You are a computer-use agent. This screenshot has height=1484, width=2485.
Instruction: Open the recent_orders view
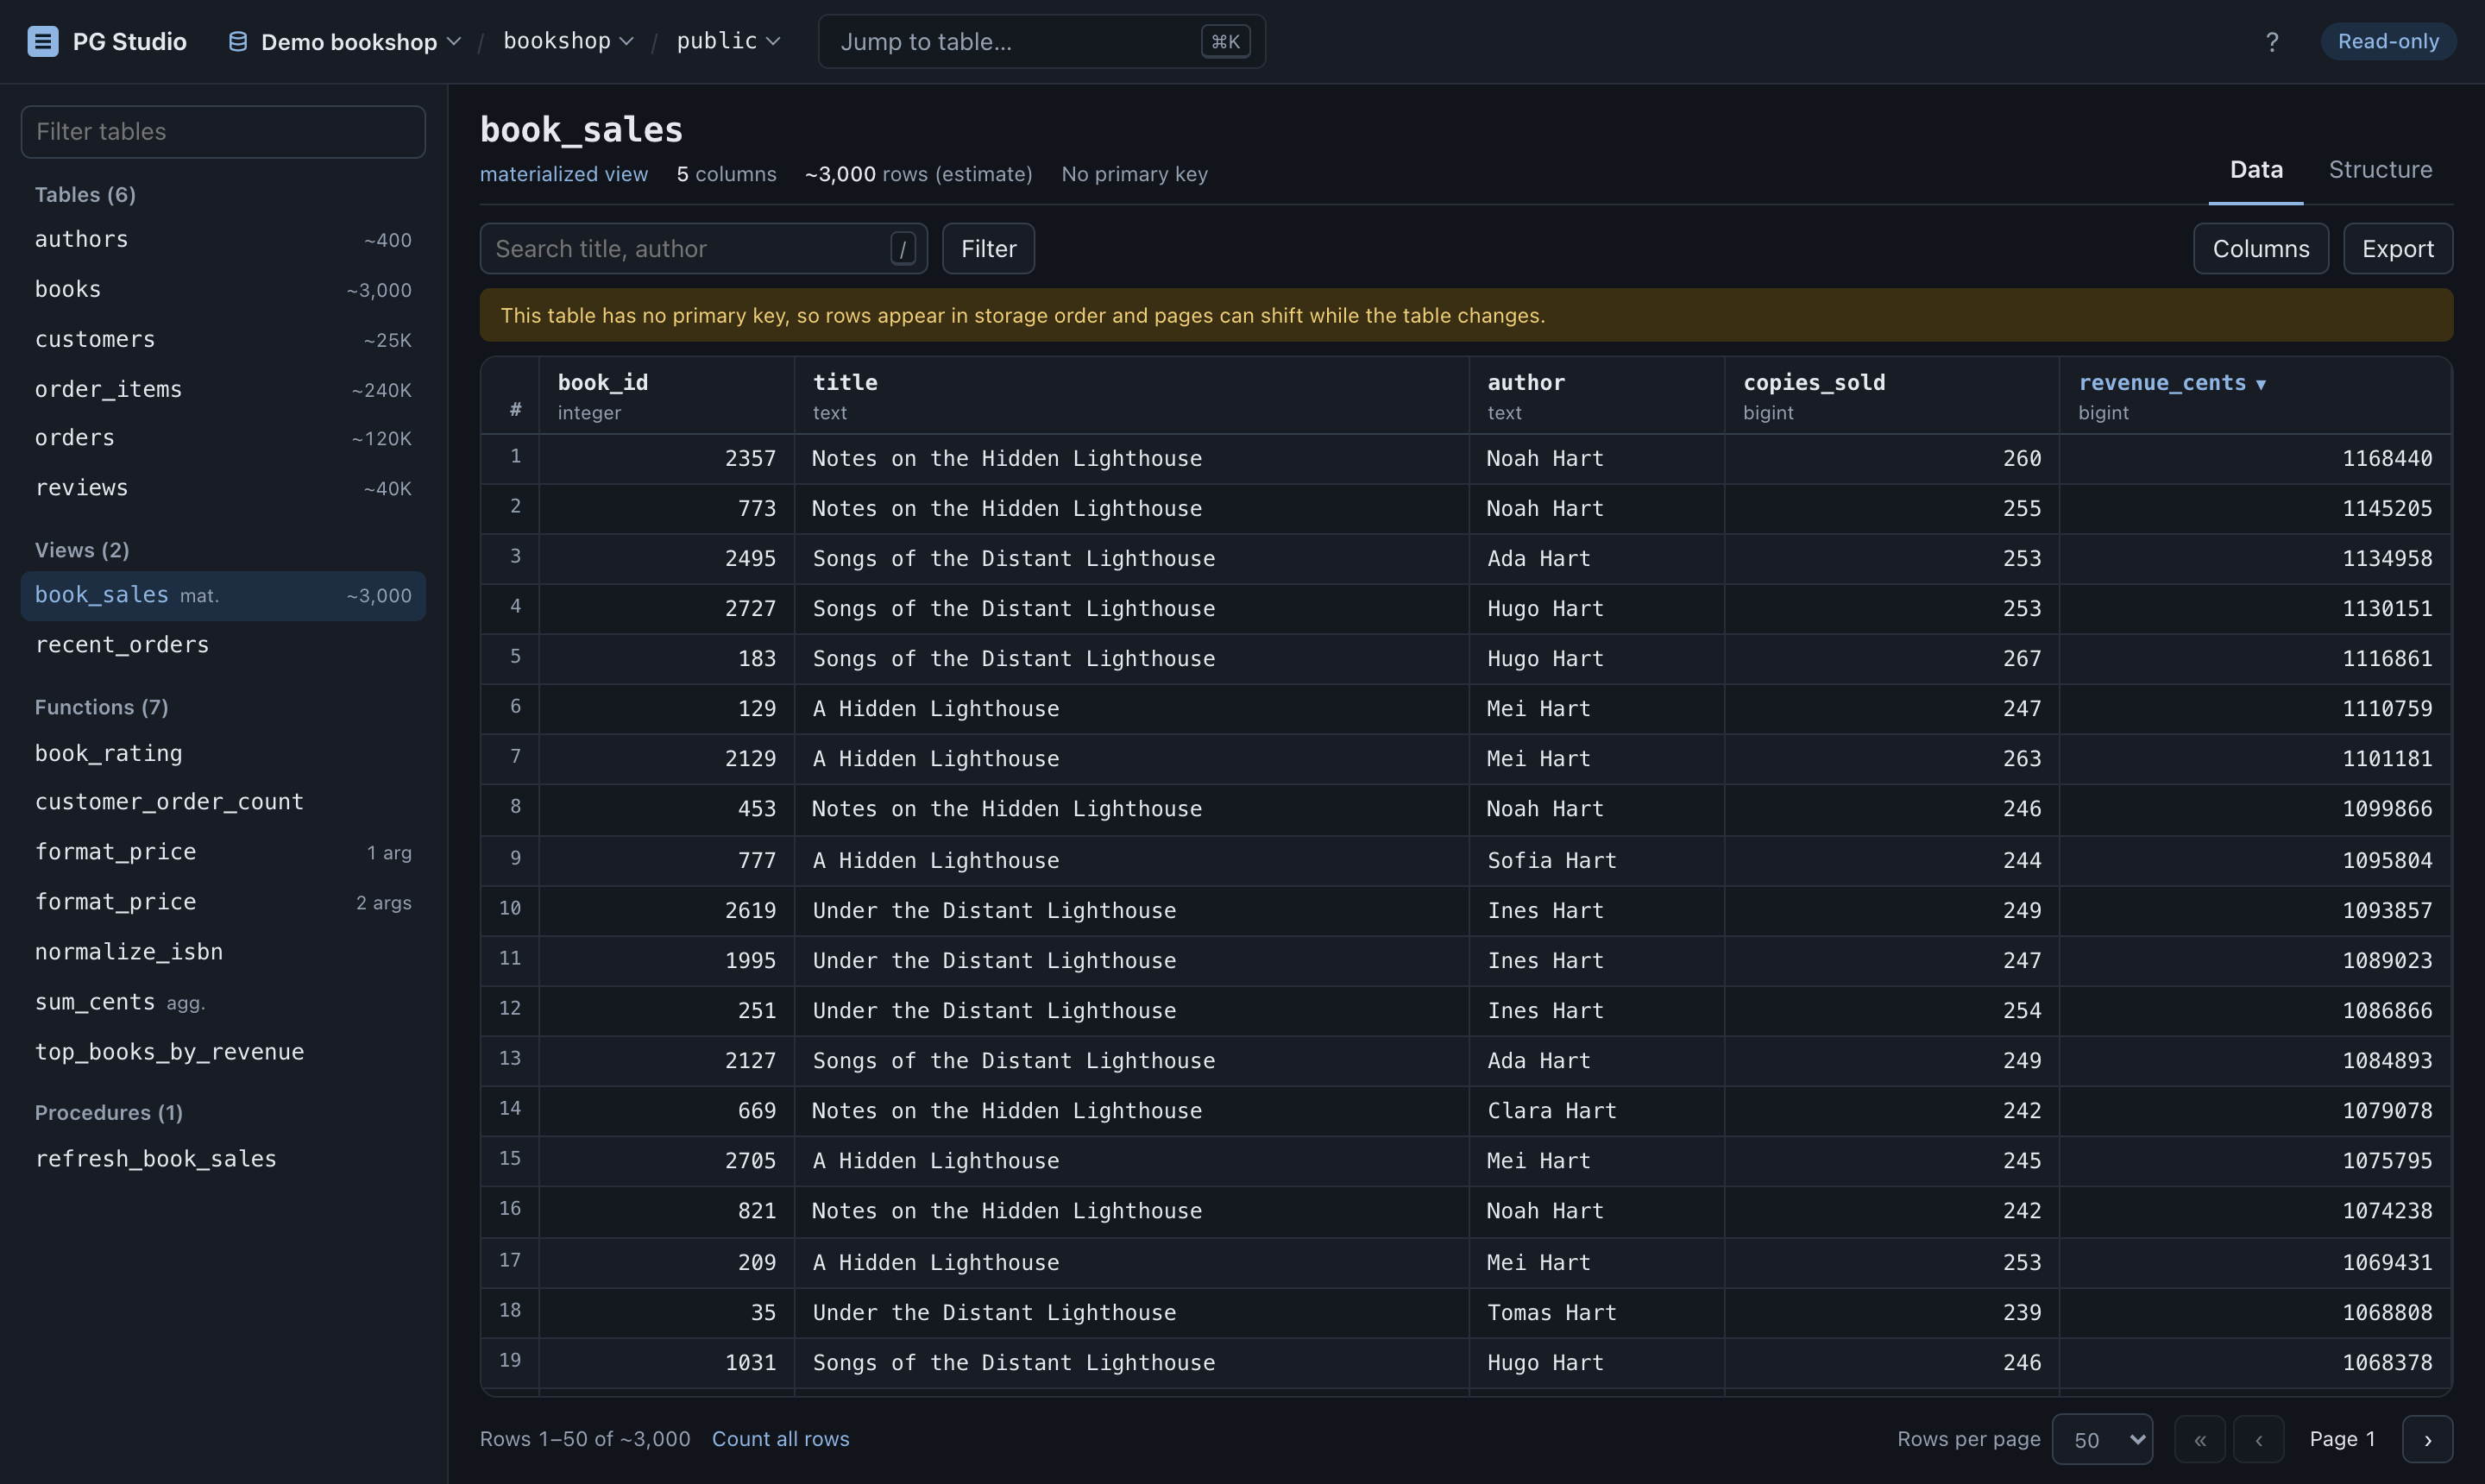click(223, 645)
